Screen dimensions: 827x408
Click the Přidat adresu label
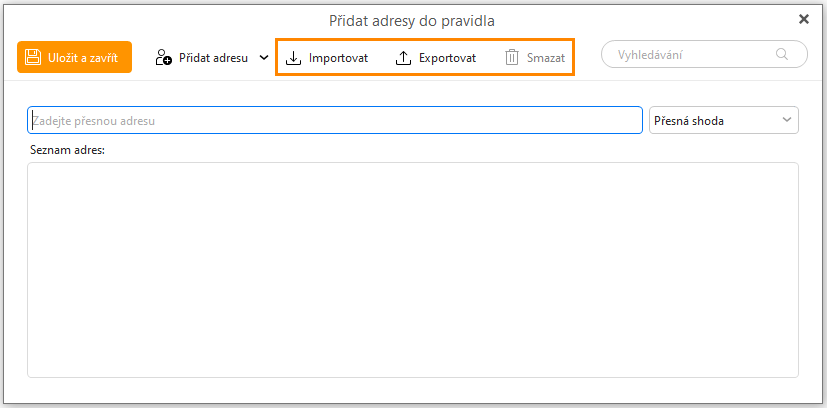pyautogui.click(x=213, y=58)
